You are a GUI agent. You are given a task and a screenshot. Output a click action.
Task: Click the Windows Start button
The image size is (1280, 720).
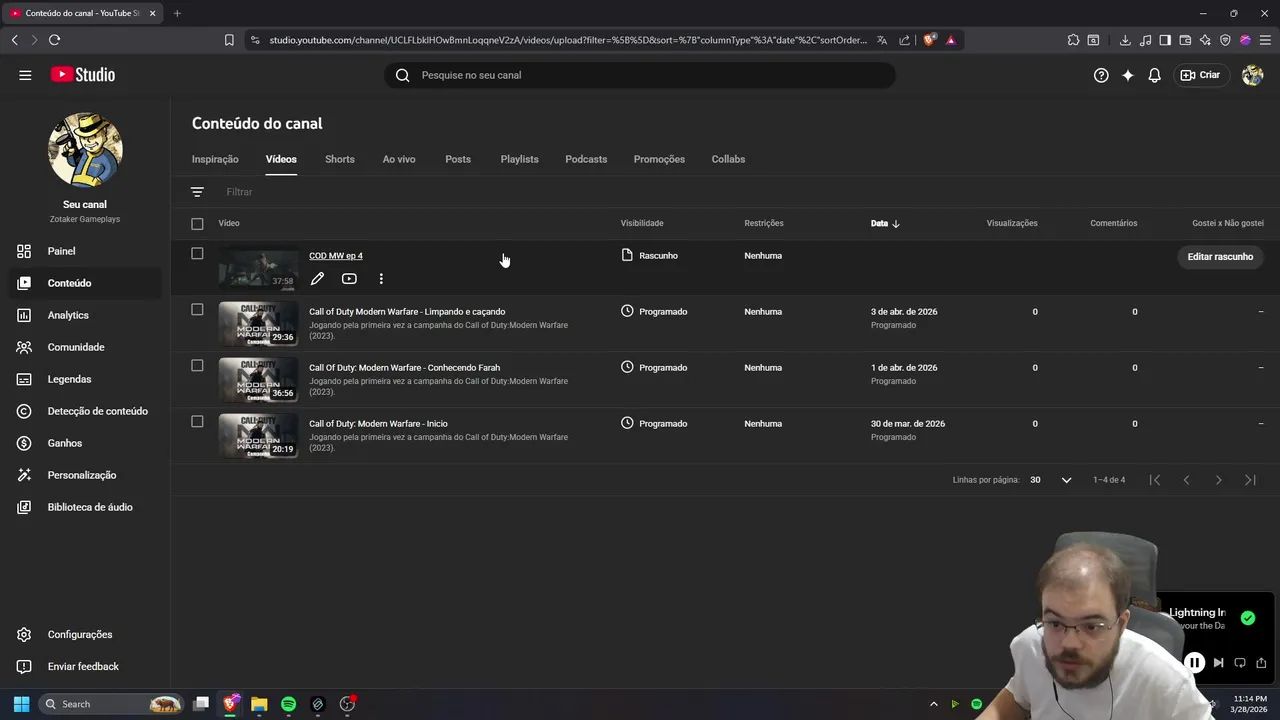pos(21,704)
